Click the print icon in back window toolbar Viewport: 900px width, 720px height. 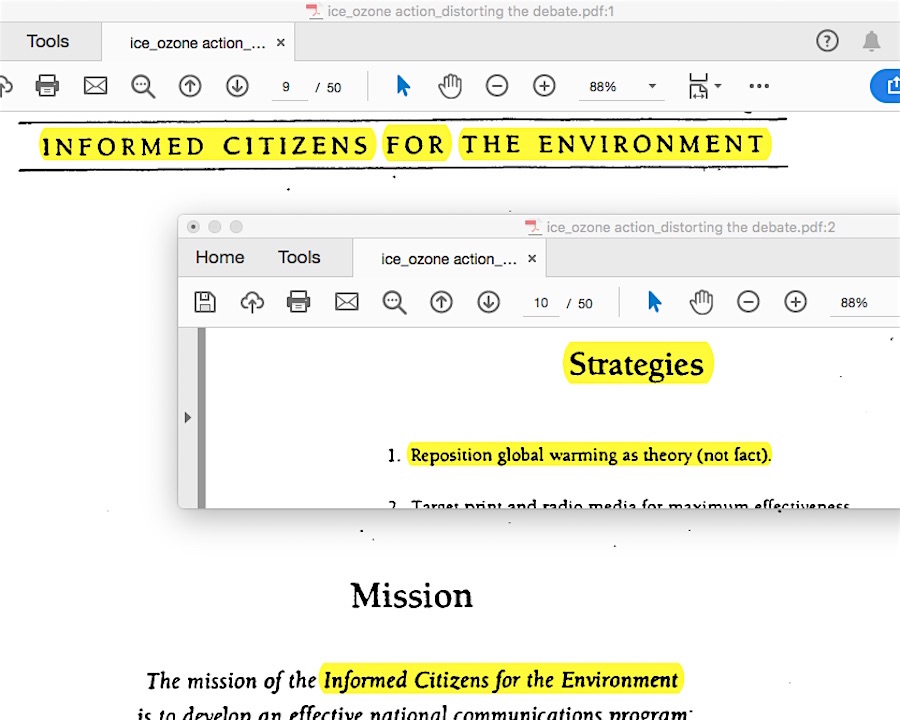click(x=47, y=86)
